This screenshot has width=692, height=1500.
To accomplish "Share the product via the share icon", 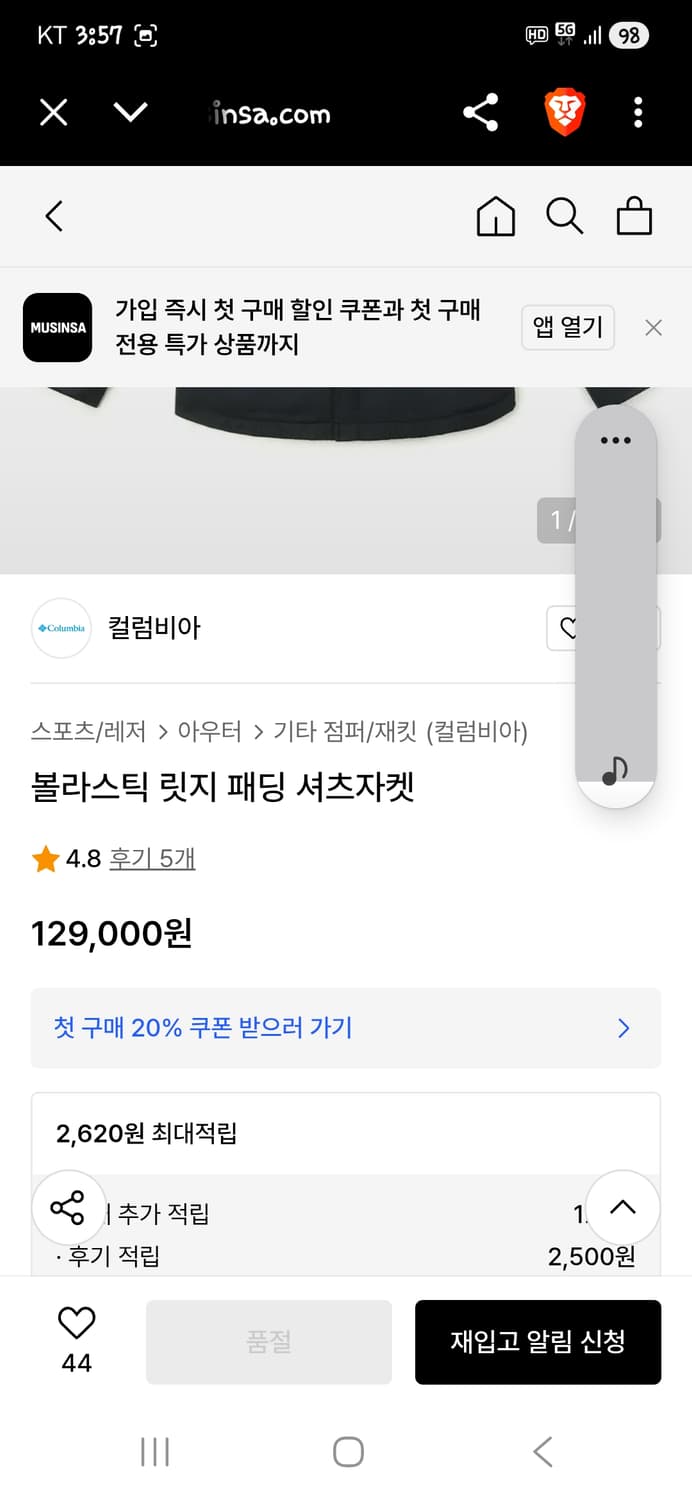I will point(483,112).
